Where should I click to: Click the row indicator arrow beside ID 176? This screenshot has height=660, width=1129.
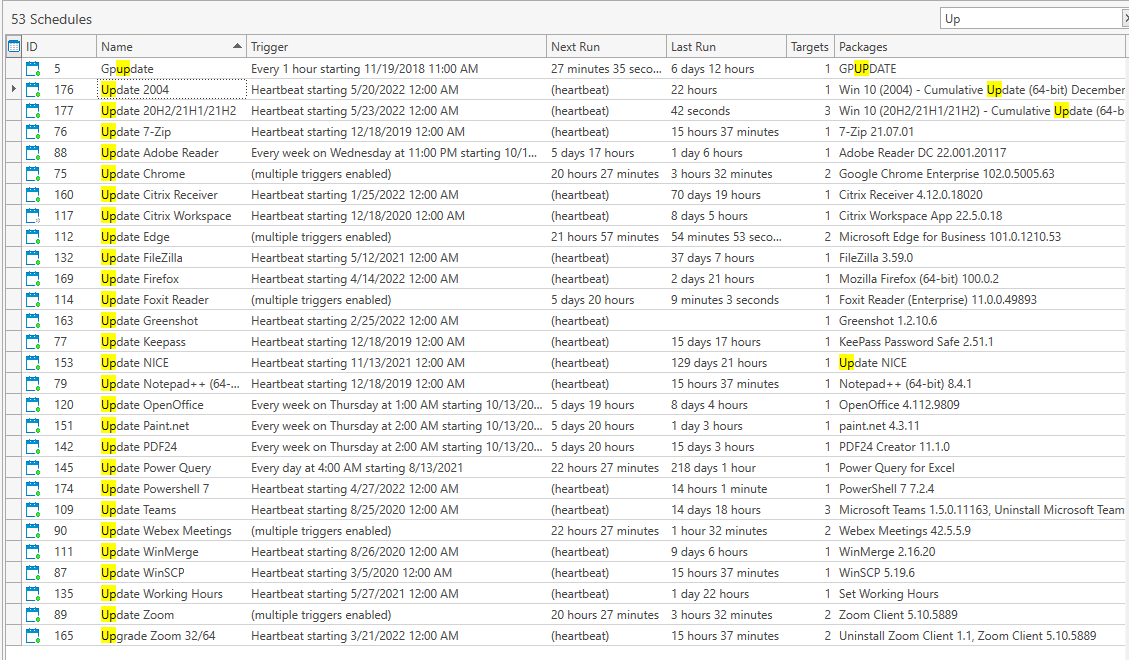pyautogui.click(x=13, y=90)
